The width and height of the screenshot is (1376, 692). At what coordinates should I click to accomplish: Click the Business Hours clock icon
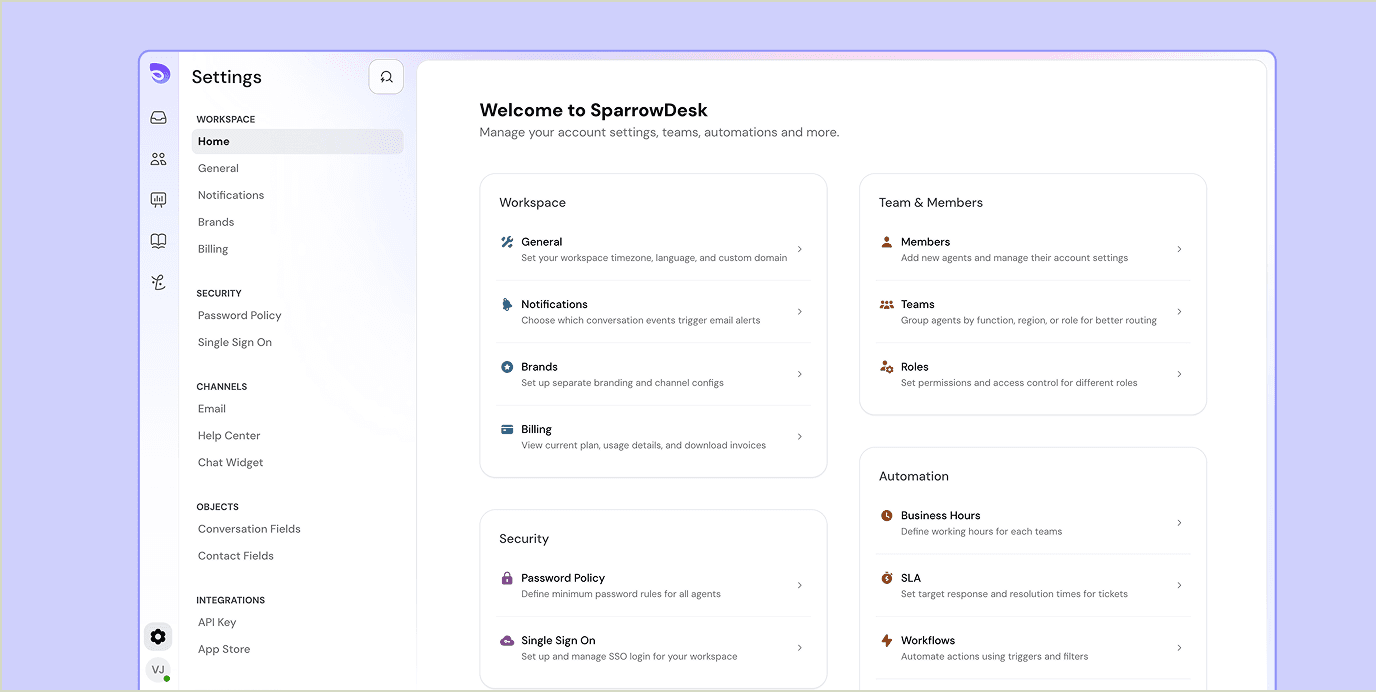(886, 515)
